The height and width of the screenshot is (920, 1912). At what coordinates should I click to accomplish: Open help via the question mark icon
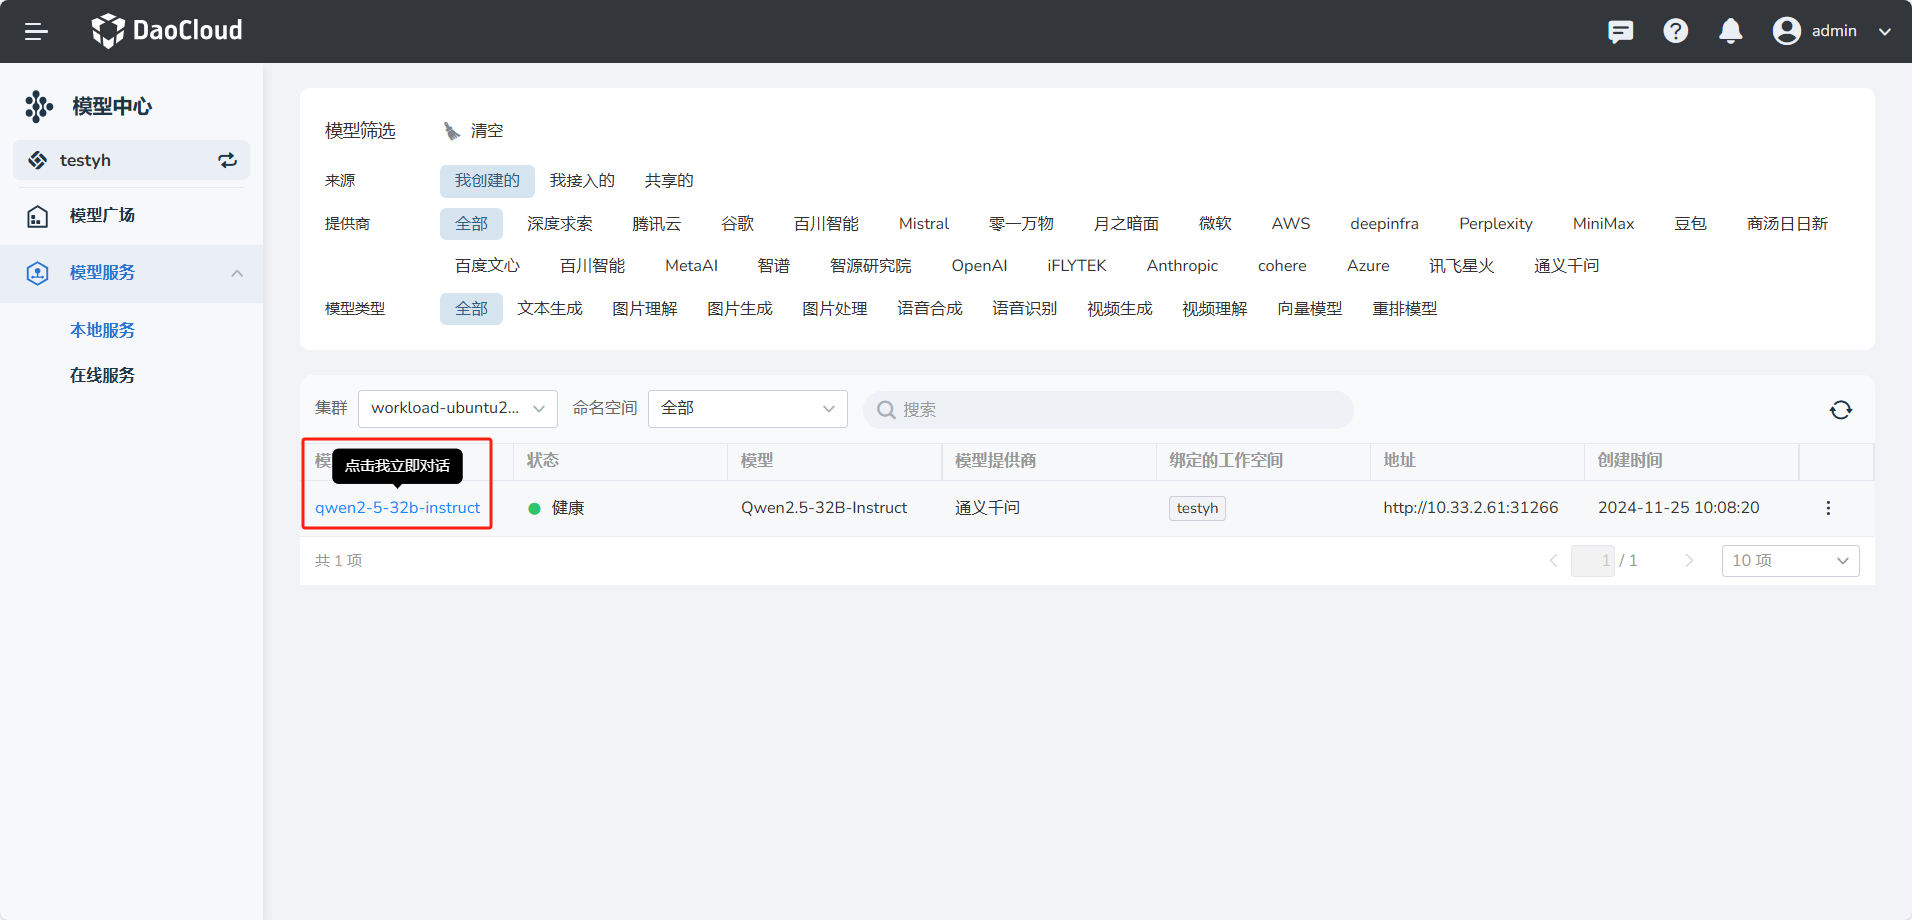tap(1676, 31)
